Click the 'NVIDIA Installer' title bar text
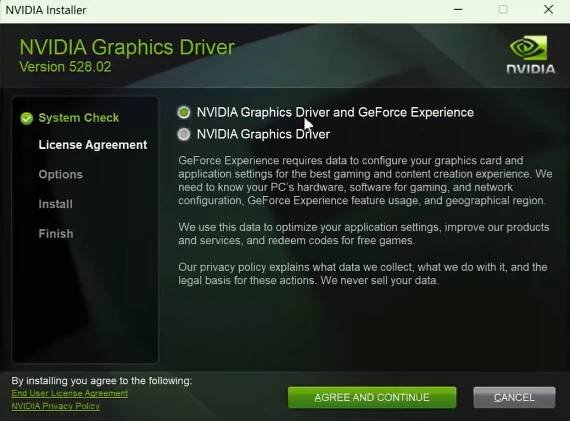The width and height of the screenshot is (570, 421). point(46,10)
